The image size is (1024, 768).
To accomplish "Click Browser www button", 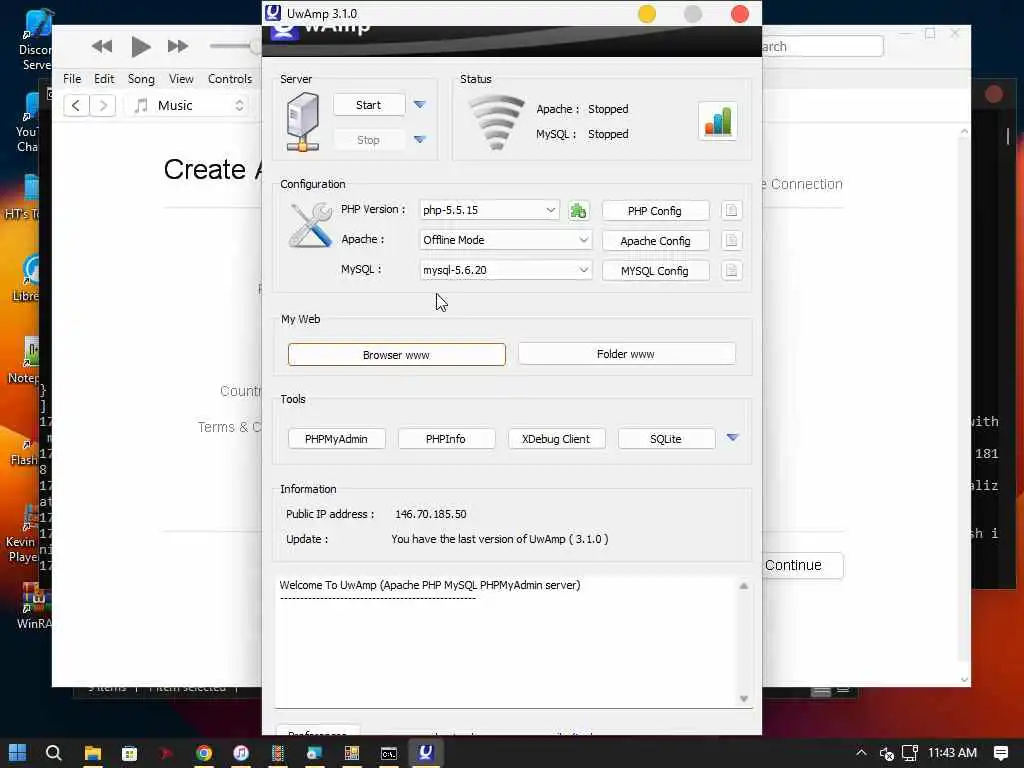I will pyautogui.click(x=396, y=355).
